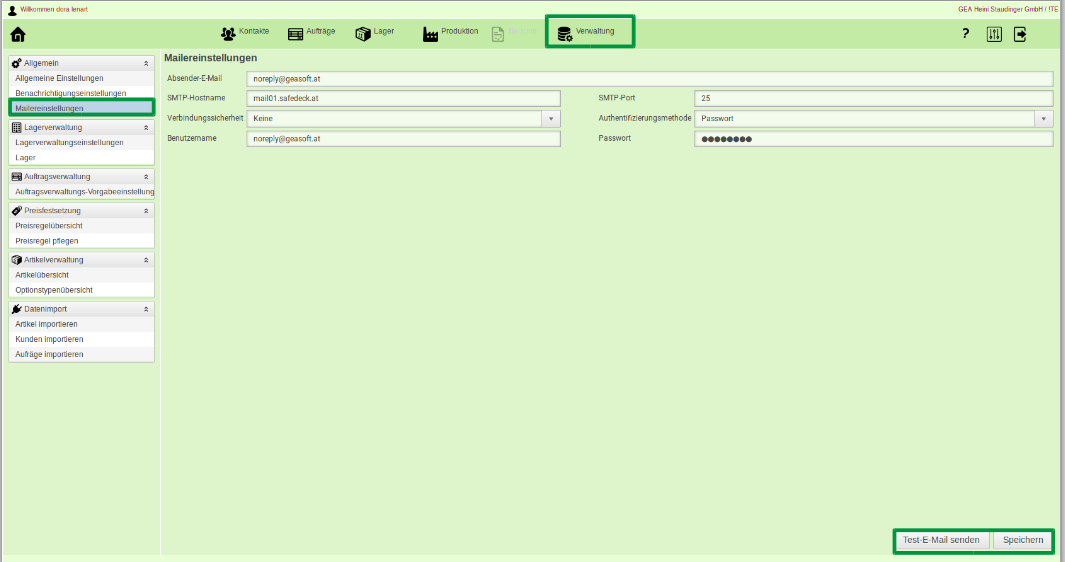The image size is (1065, 562).
Task: Open the Kontakte module
Action: (244, 32)
